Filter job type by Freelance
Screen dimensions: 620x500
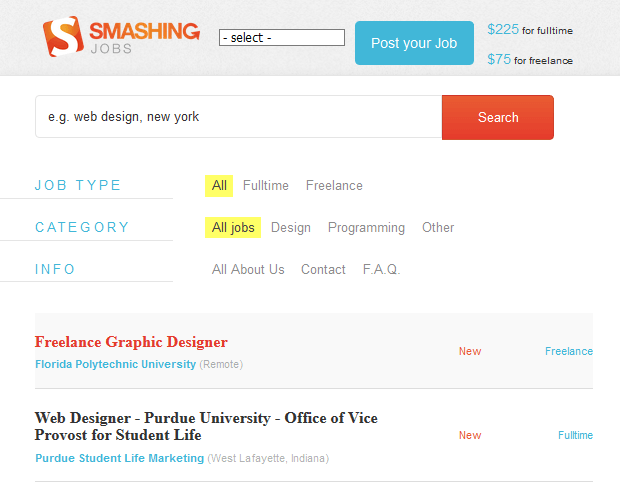pyautogui.click(x=334, y=185)
